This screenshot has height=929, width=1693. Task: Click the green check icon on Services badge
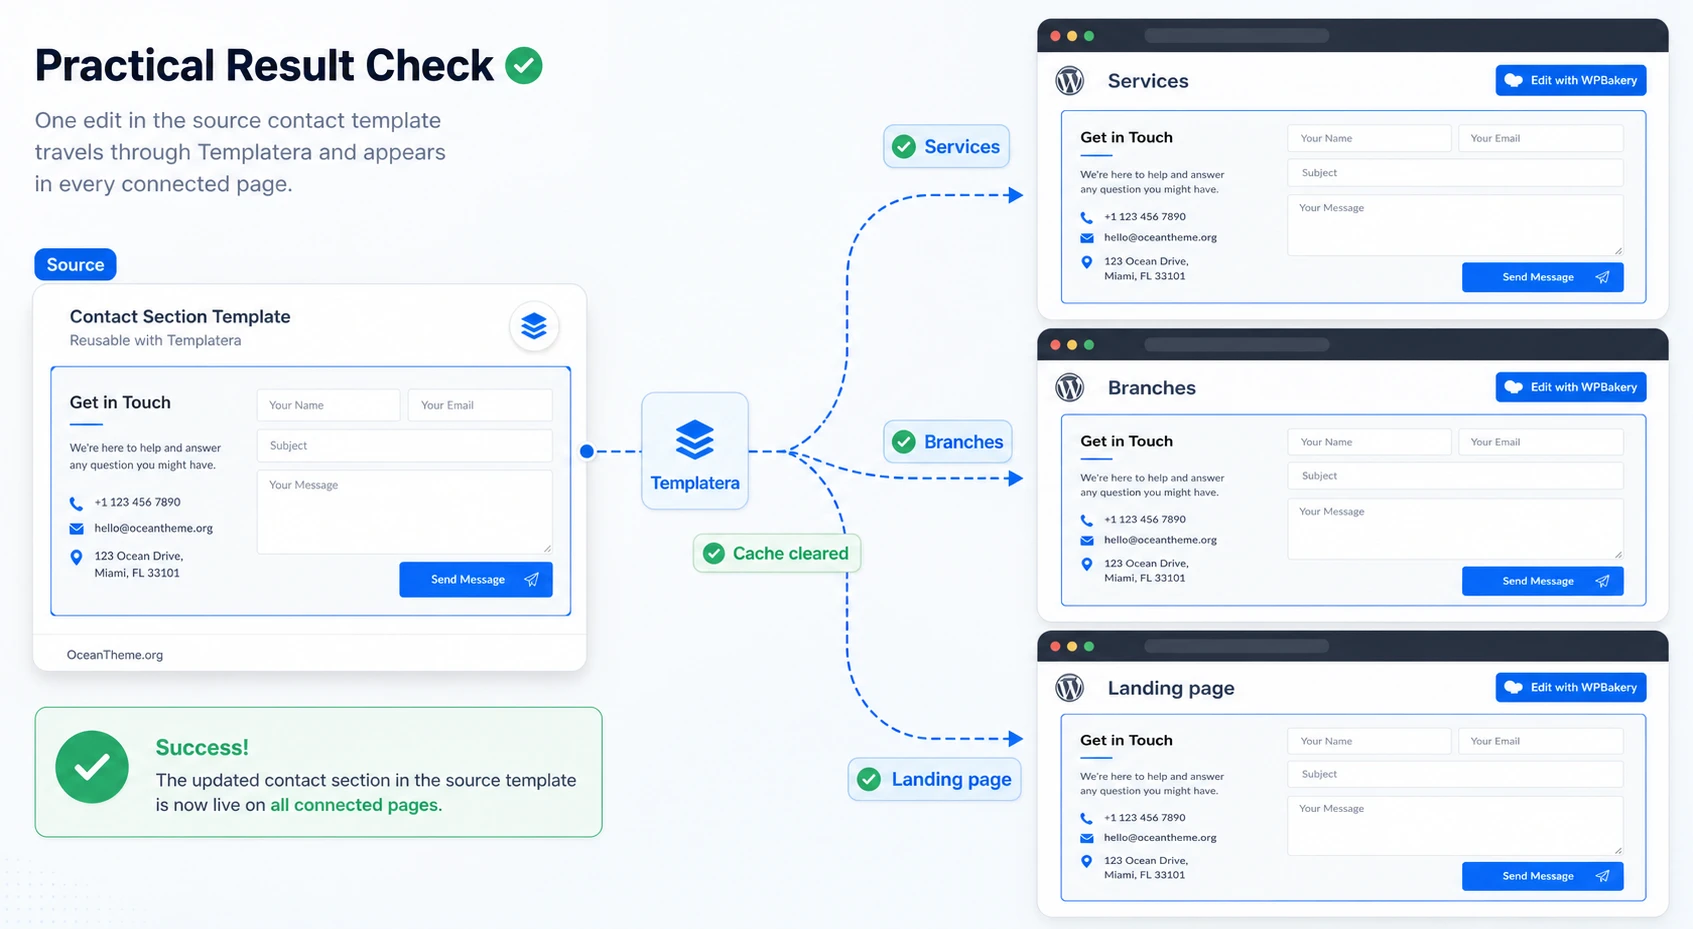click(x=904, y=147)
